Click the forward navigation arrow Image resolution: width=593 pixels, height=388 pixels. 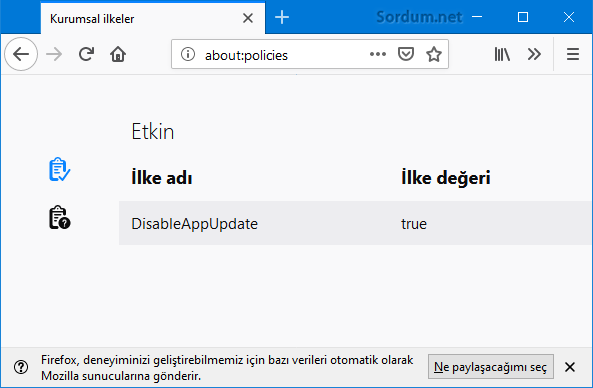click(x=54, y=54)
